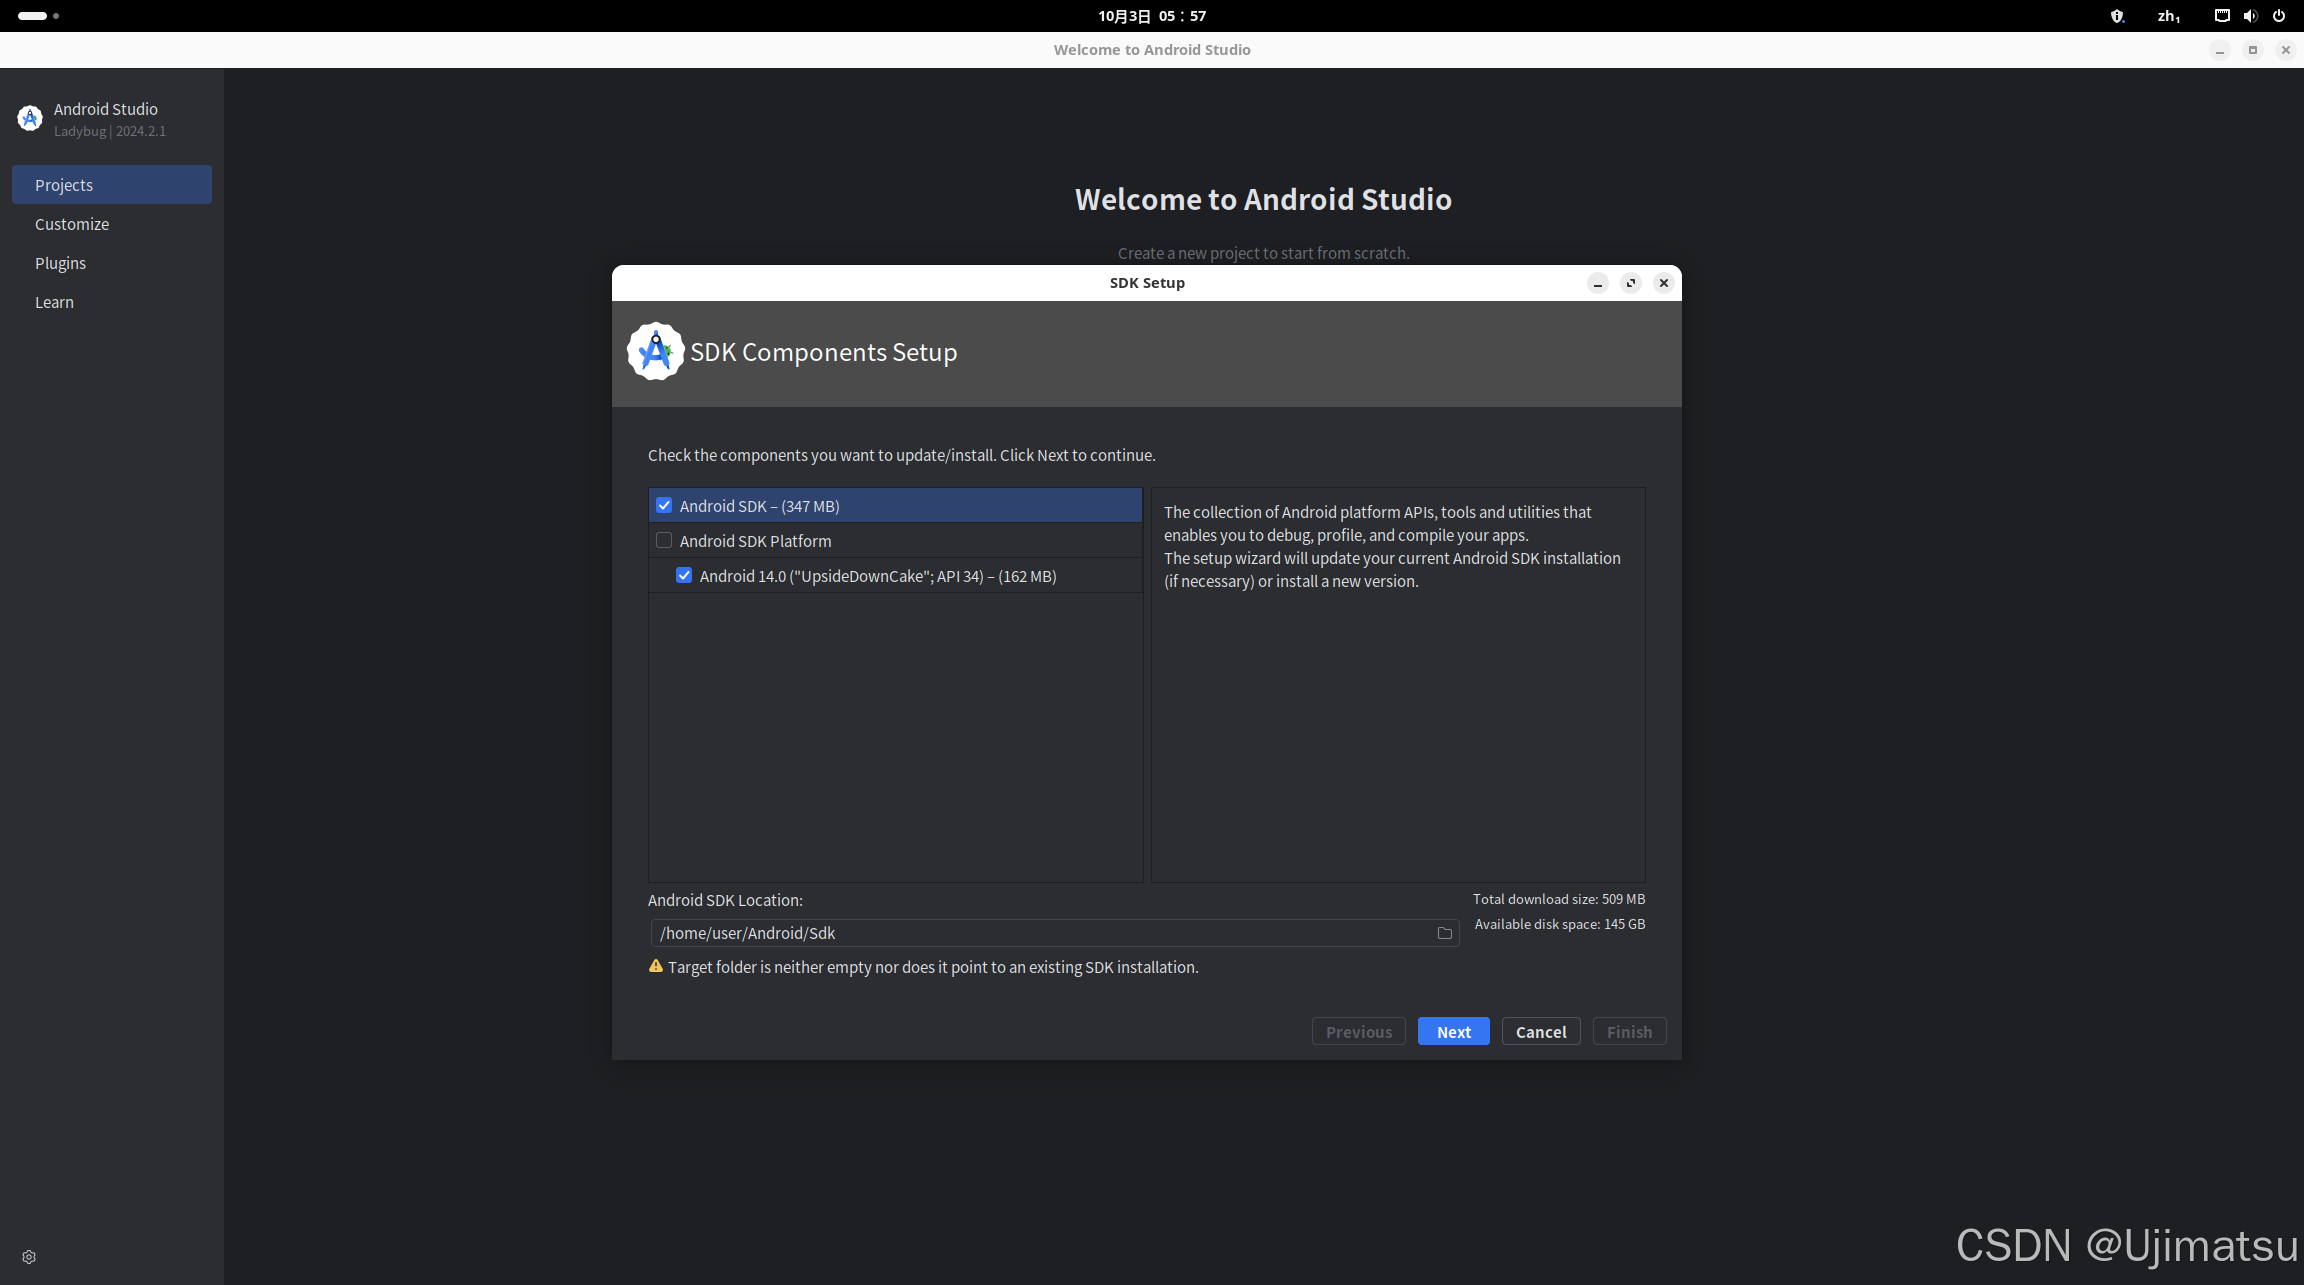Click SDK Components Setup logo icon
The width and height of the screenshot is (2304, 1285).
pyautogui.click(x=655, y=352)
